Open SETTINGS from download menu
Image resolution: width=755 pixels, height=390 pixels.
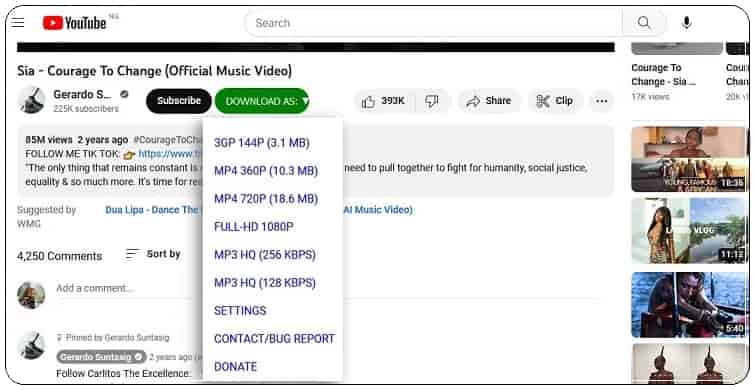(240, 311)
